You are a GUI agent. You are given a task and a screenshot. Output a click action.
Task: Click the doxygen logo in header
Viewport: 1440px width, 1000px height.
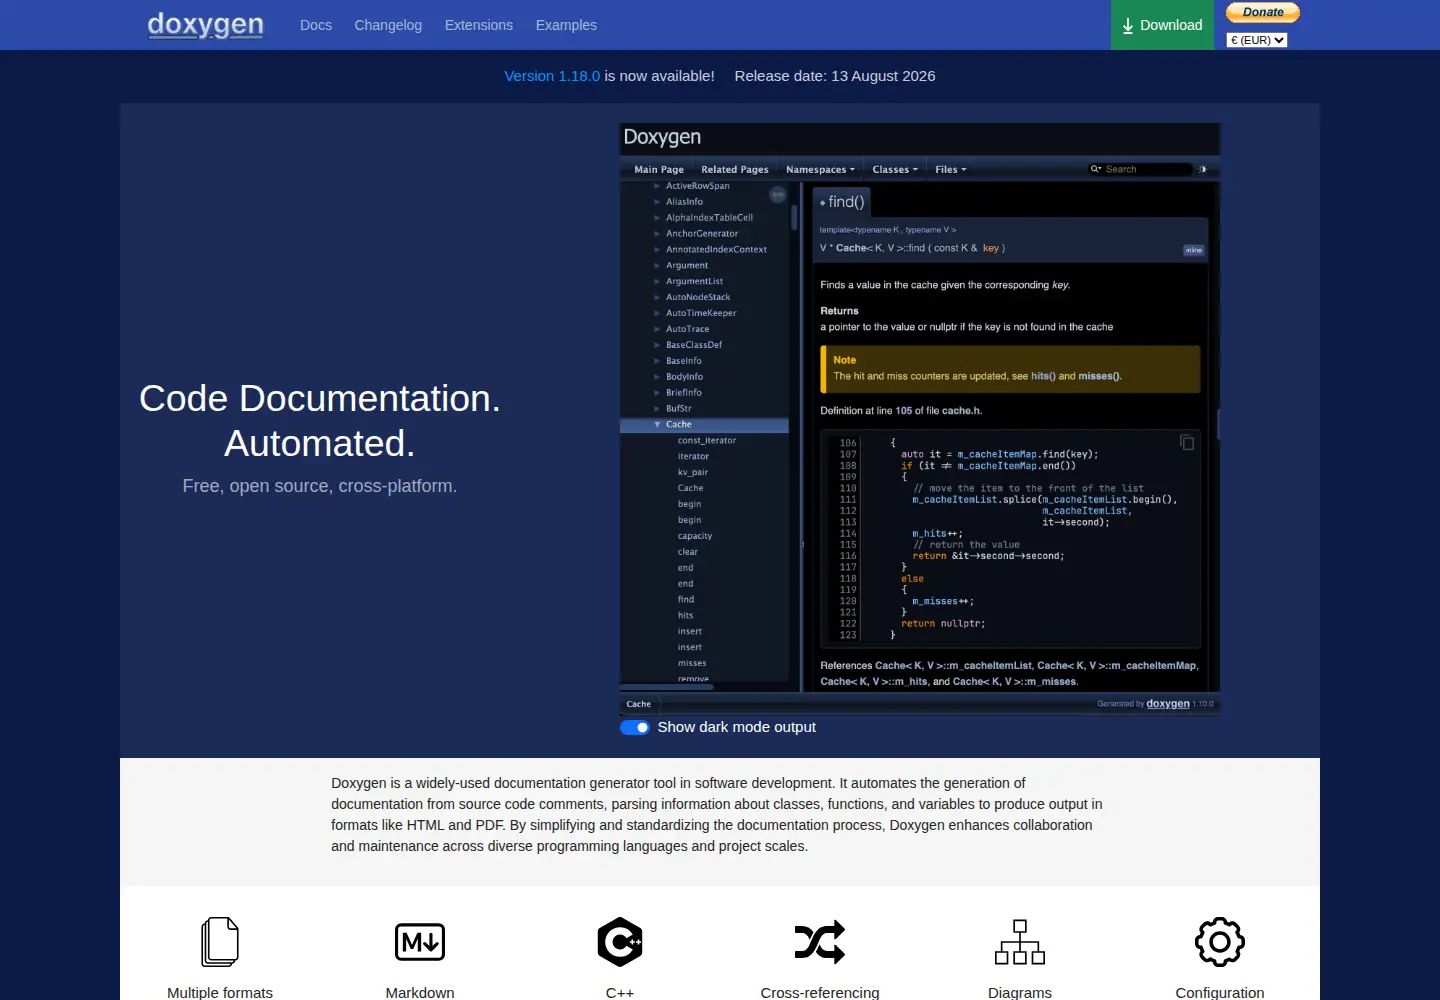click(206, 24)
